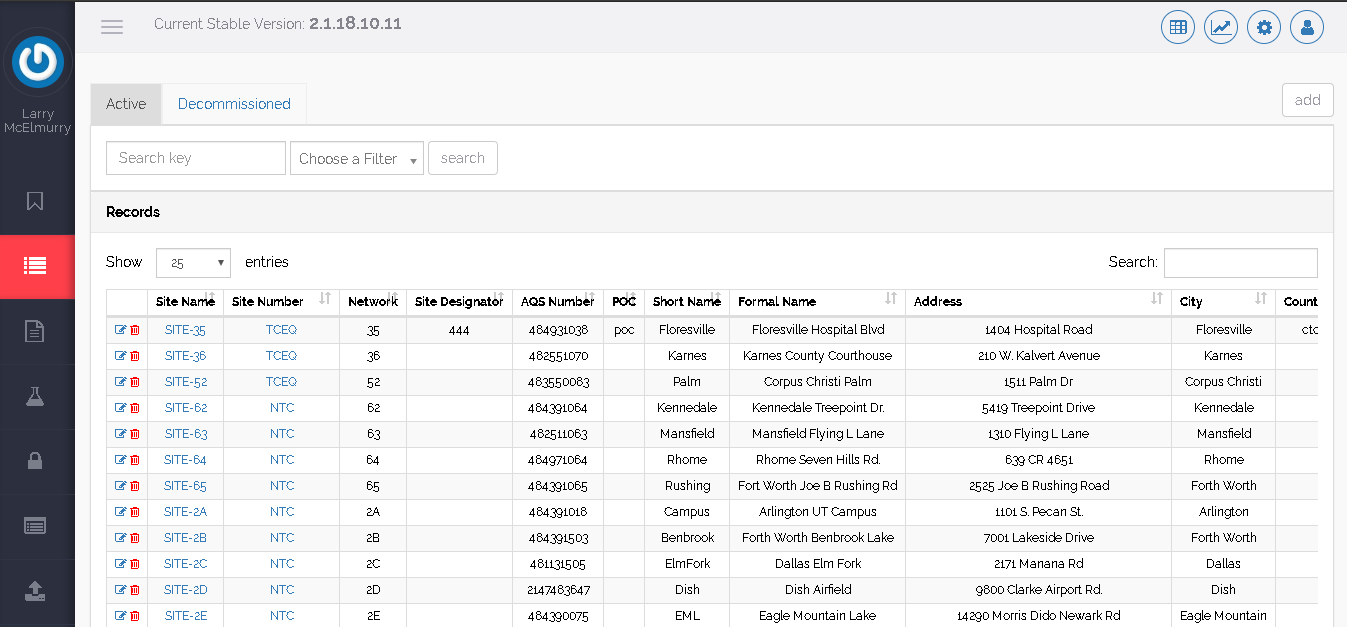Select the Active tab
The height and width of the screenshot is (627, 1347).
[126, 104]
